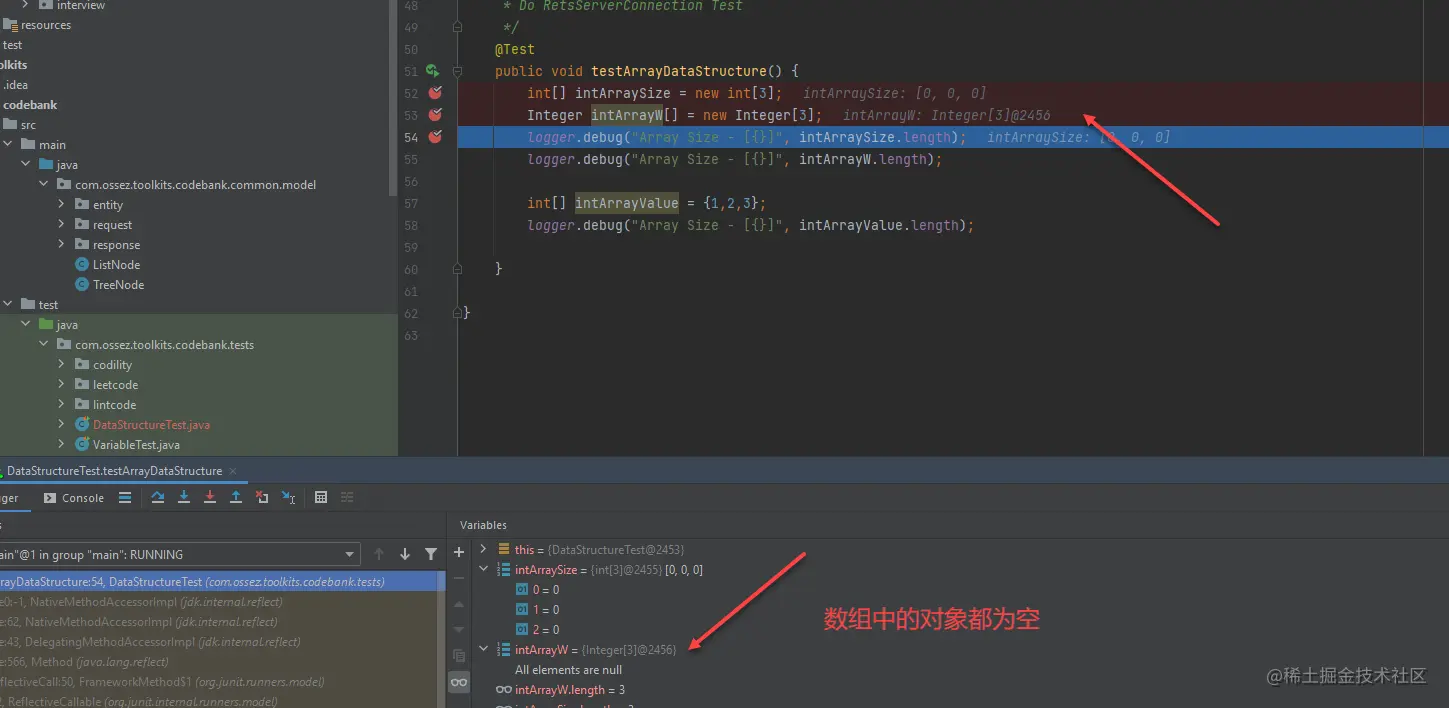Expand the 'this' variable node
The width and height of the screenshot is (1449, 708).
click(x=483, y=549)
